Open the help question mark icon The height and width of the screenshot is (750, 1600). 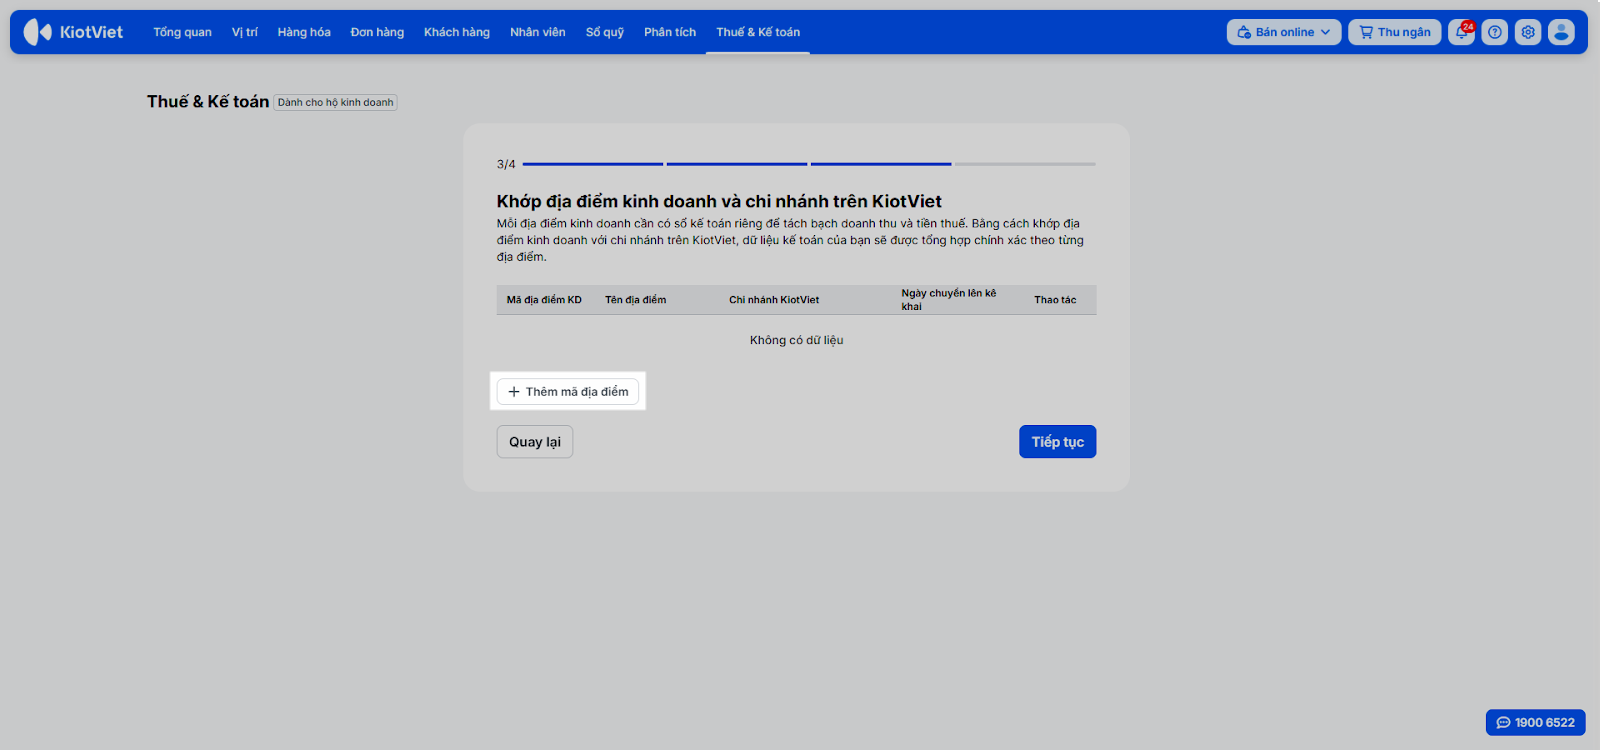point(1495,32)
